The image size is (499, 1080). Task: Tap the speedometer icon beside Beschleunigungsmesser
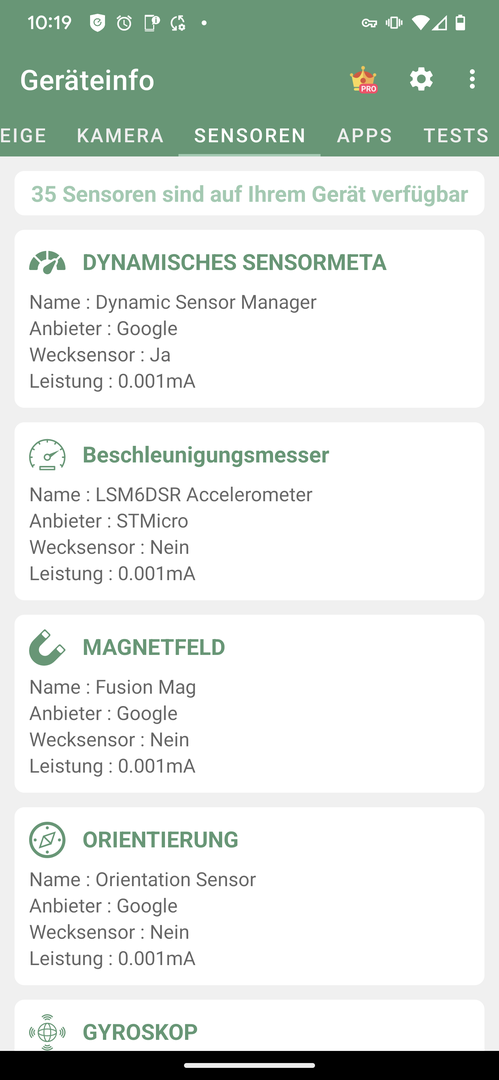(x=47, y=455)
